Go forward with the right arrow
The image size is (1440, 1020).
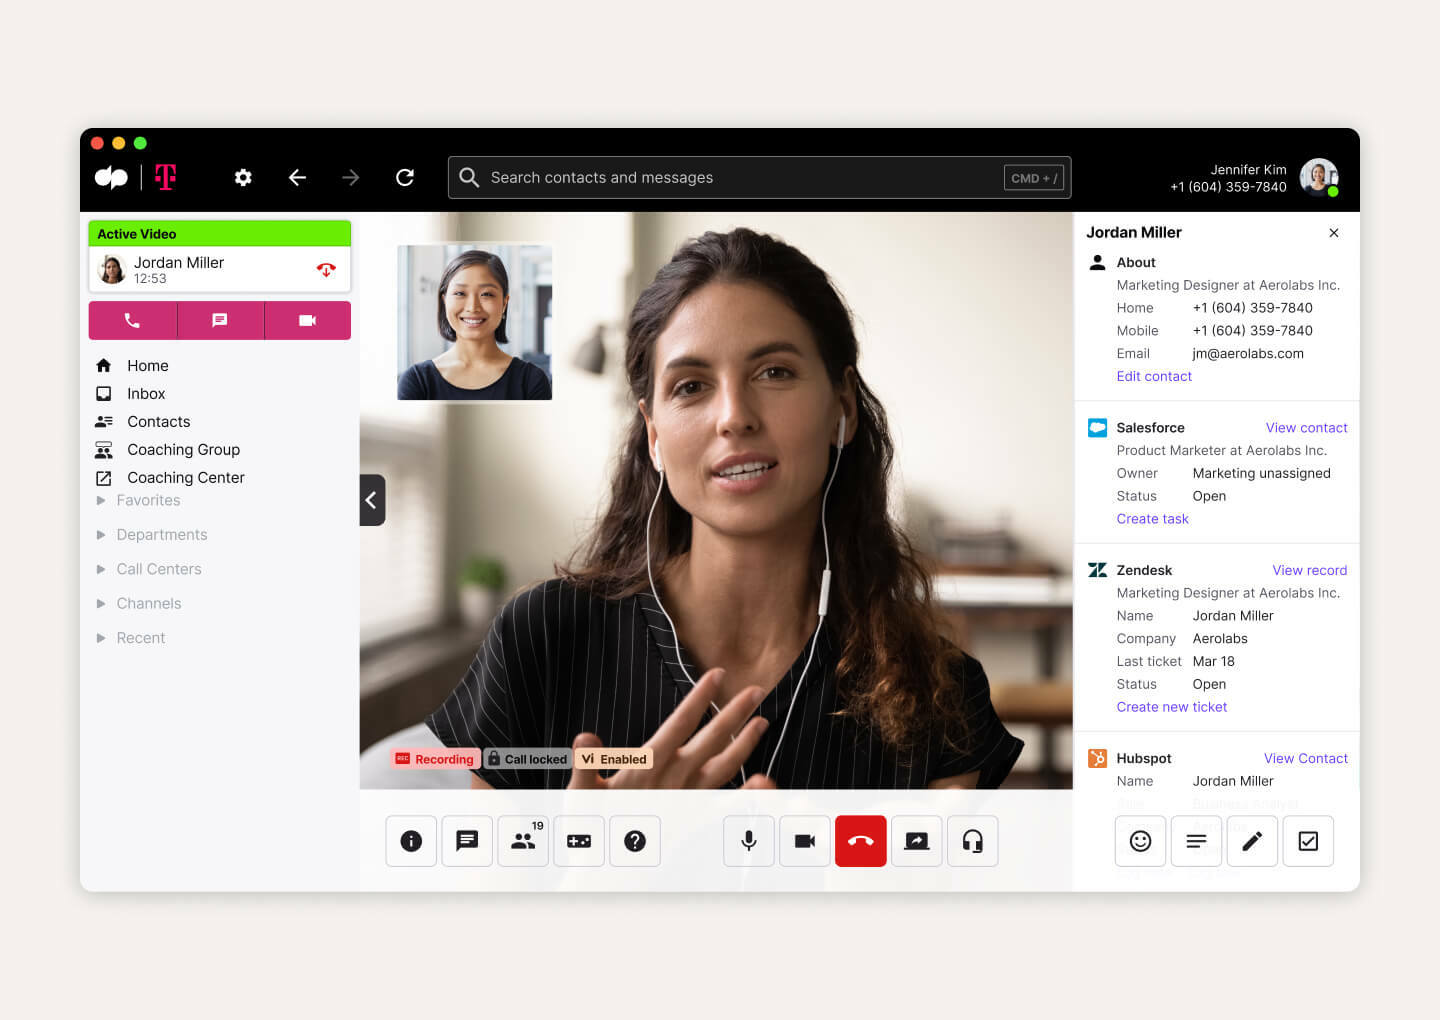(350, 177)
